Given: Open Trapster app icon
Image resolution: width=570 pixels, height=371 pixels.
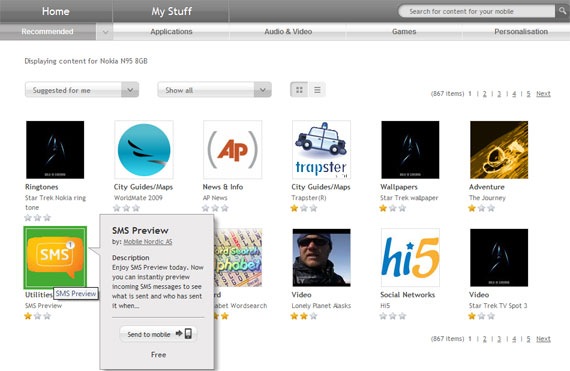Looking at the screenshot, I should coord(321,150).
